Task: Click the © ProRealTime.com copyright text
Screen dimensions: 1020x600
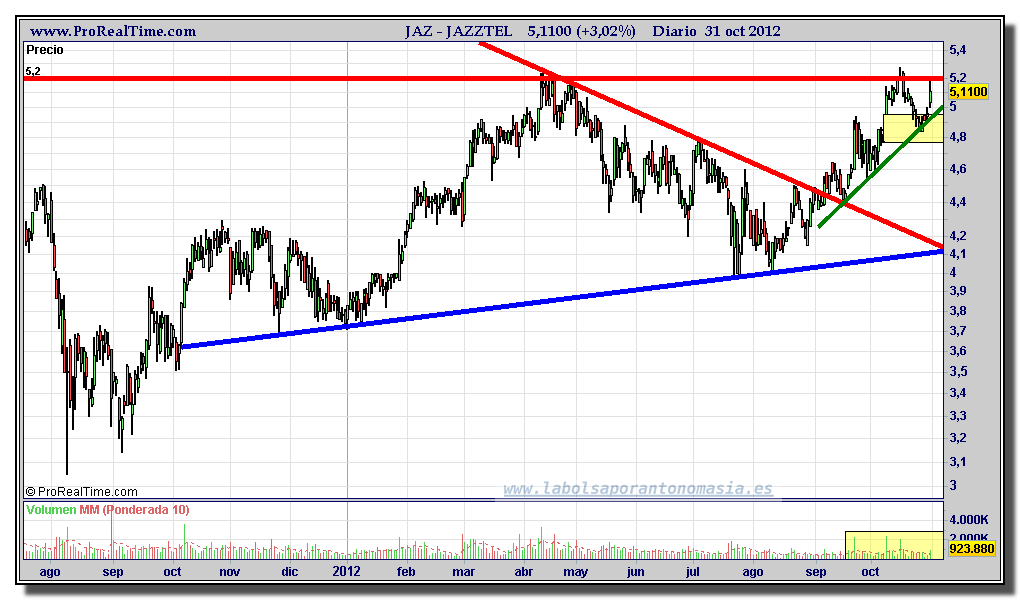Action: pyautogui.click(x=81, y=492)
